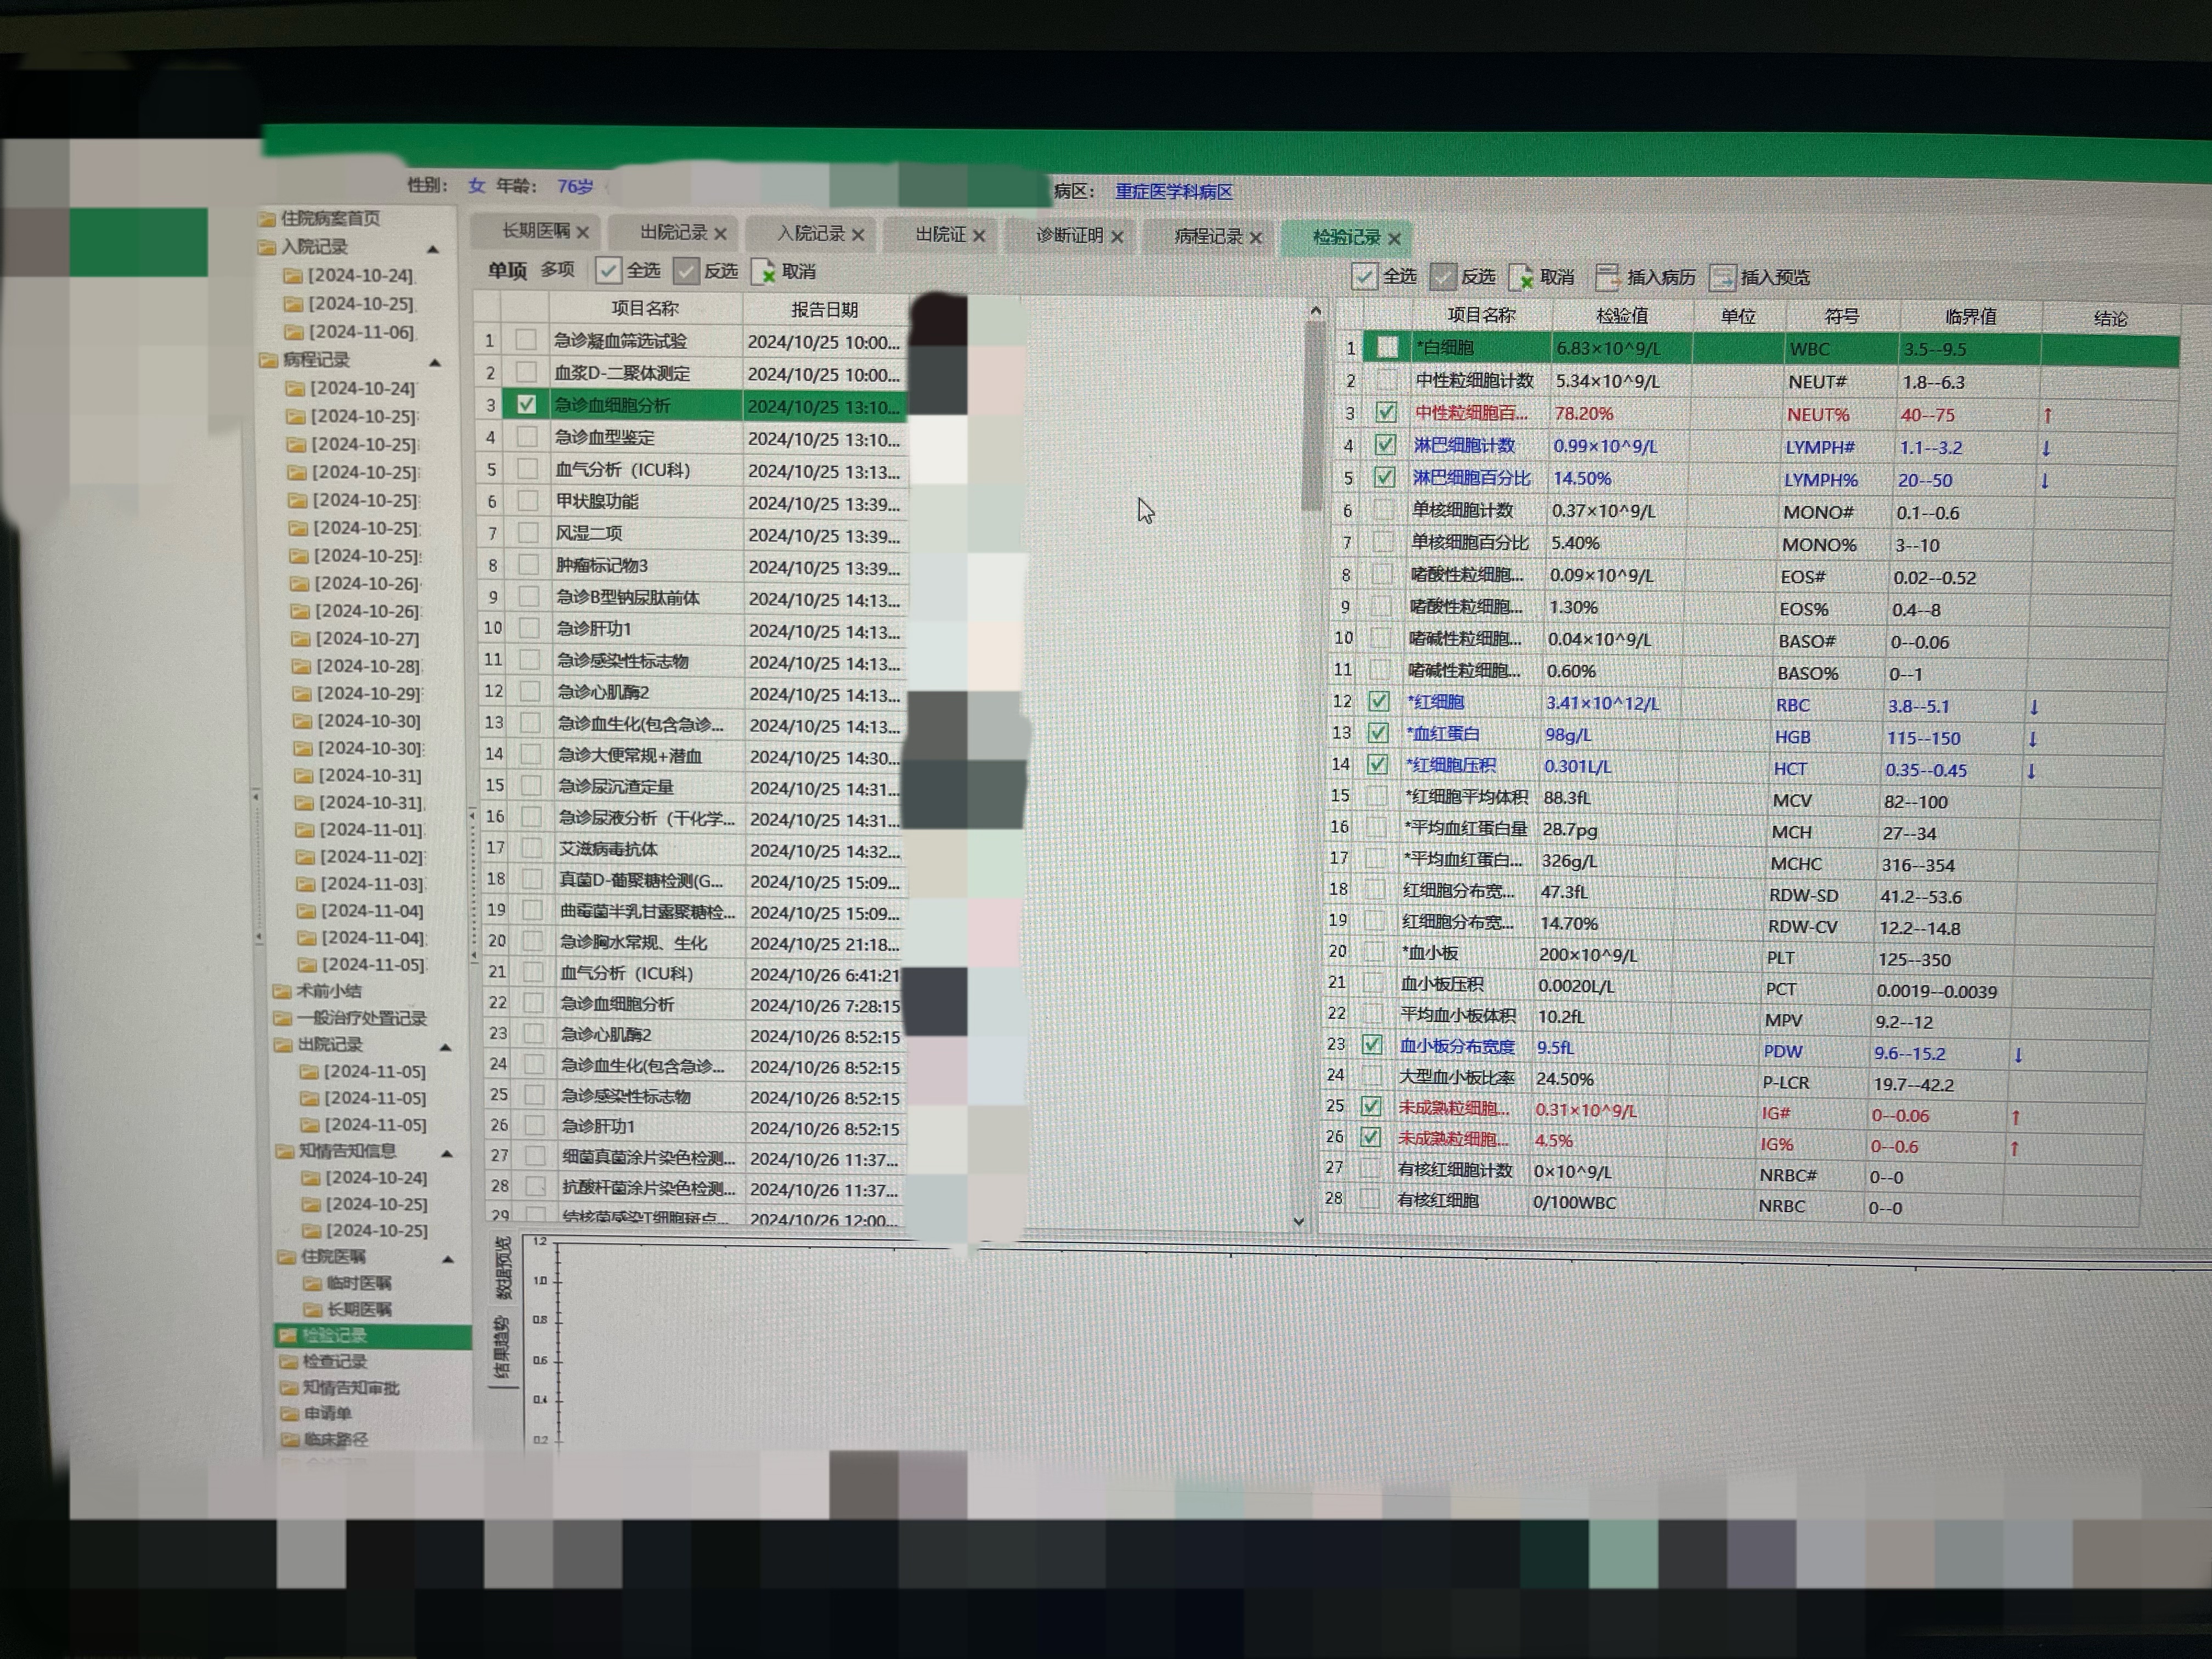Click the 插入预览 icon
Screen dimensions: 2212x1659
tap(1722, 277)
